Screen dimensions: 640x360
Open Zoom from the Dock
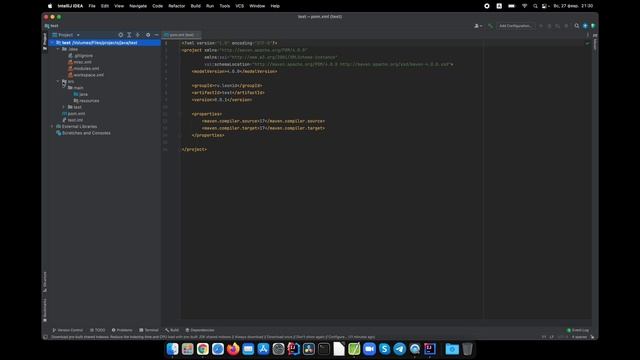(369, 349)
